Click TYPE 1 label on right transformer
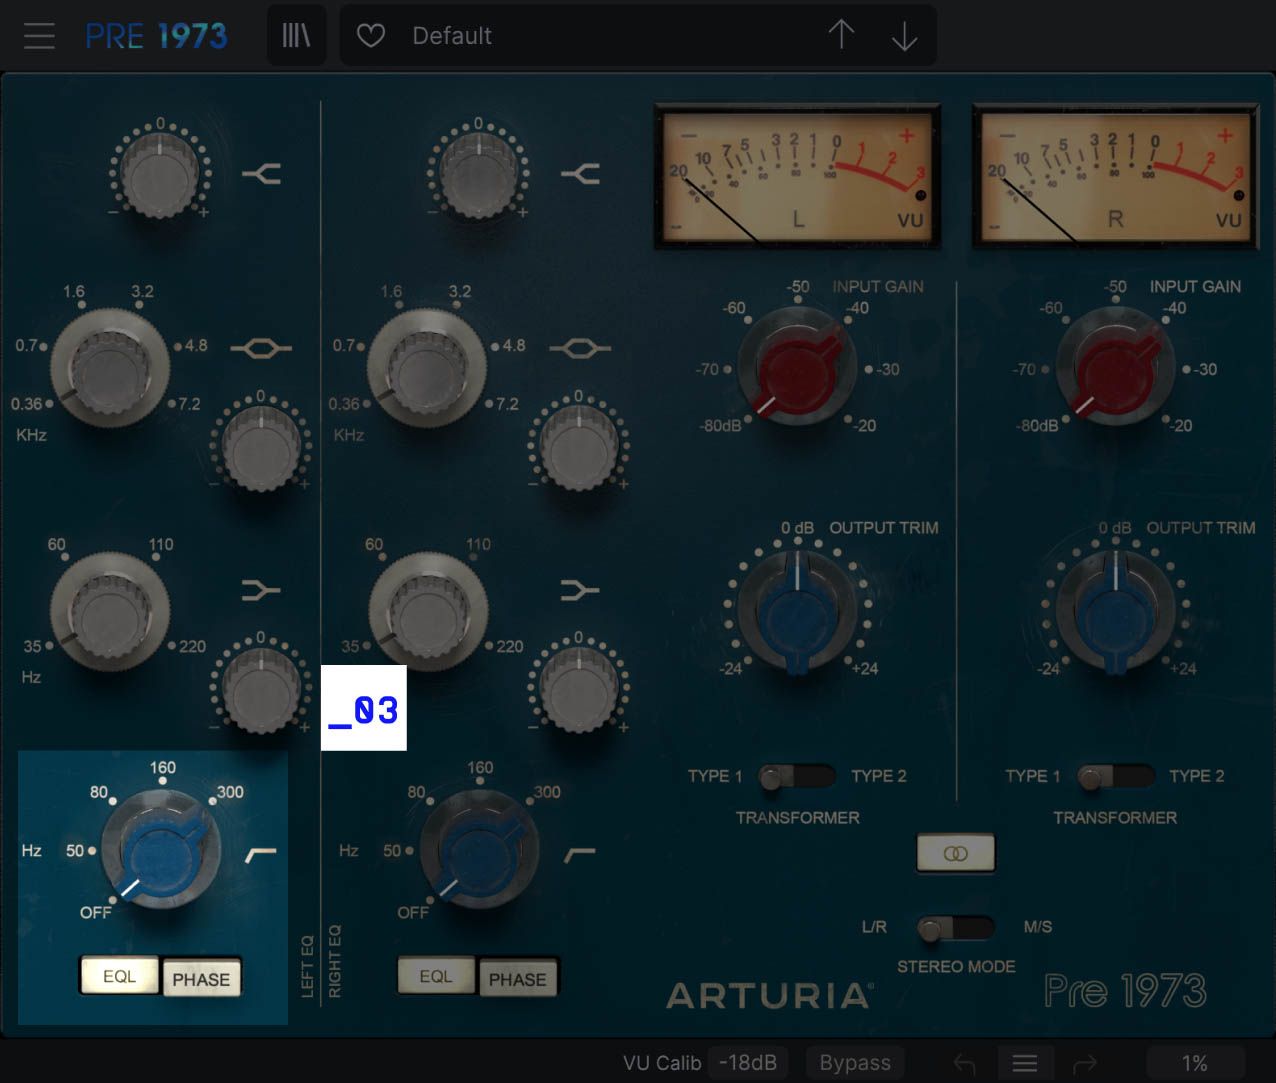This screenshot has height=1083, width=1276. (1032, 776)
